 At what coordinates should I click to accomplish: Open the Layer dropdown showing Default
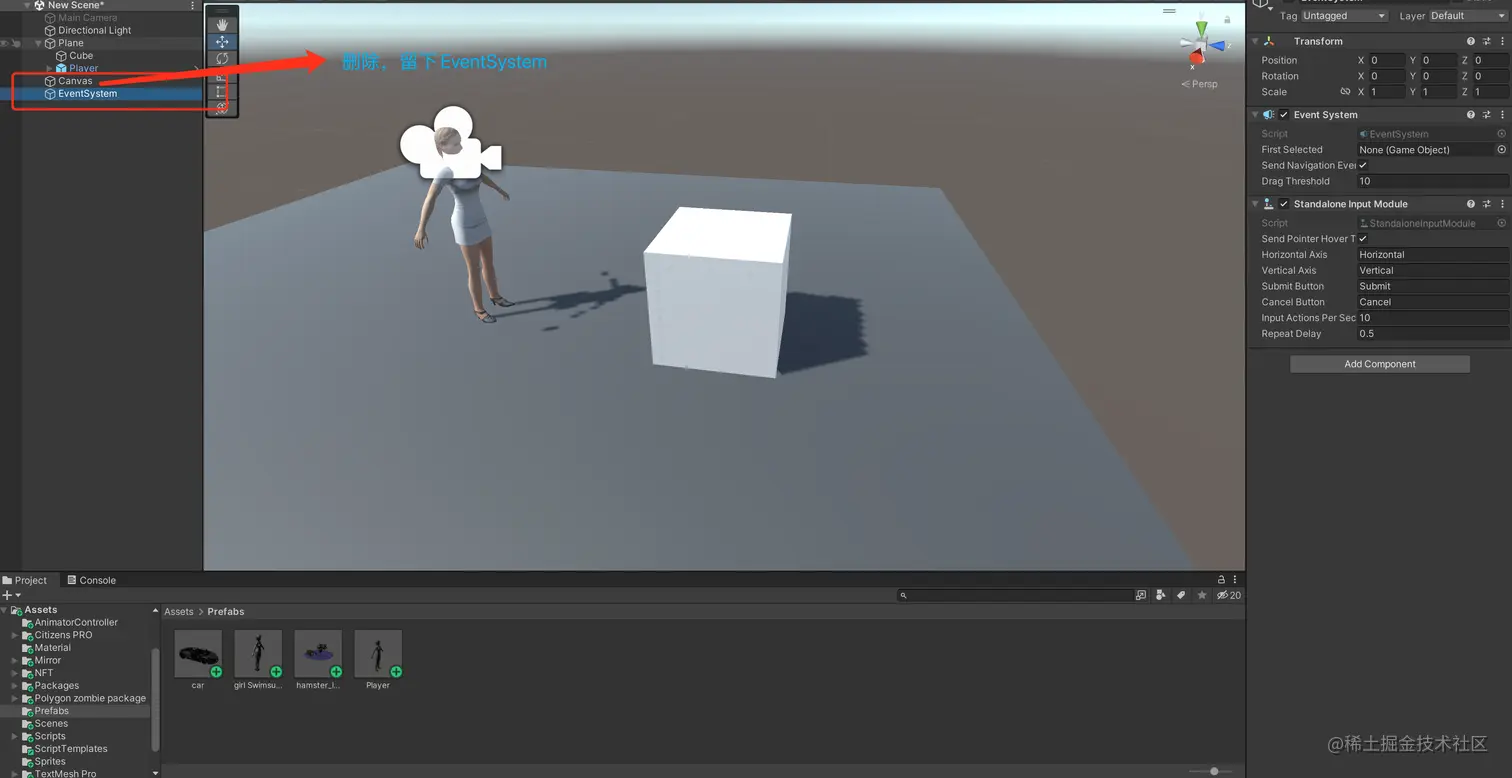click(x=1467, y=16)
